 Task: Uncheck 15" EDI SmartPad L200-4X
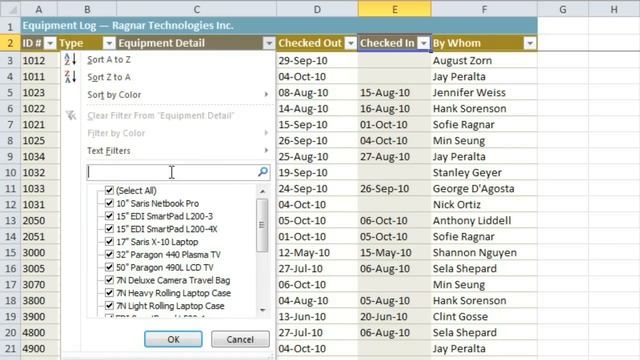click(109, 229)
